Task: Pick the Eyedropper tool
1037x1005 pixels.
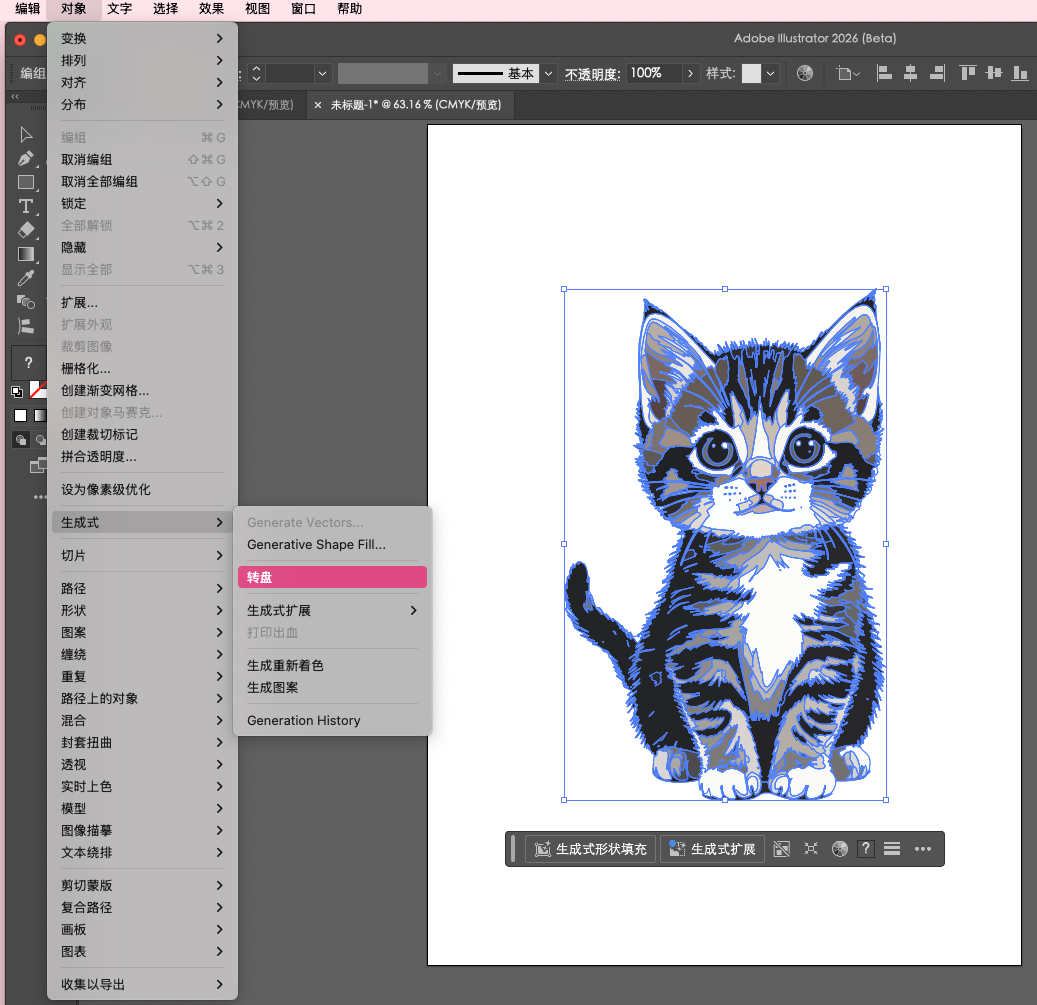Action: (x=26, y=278)
